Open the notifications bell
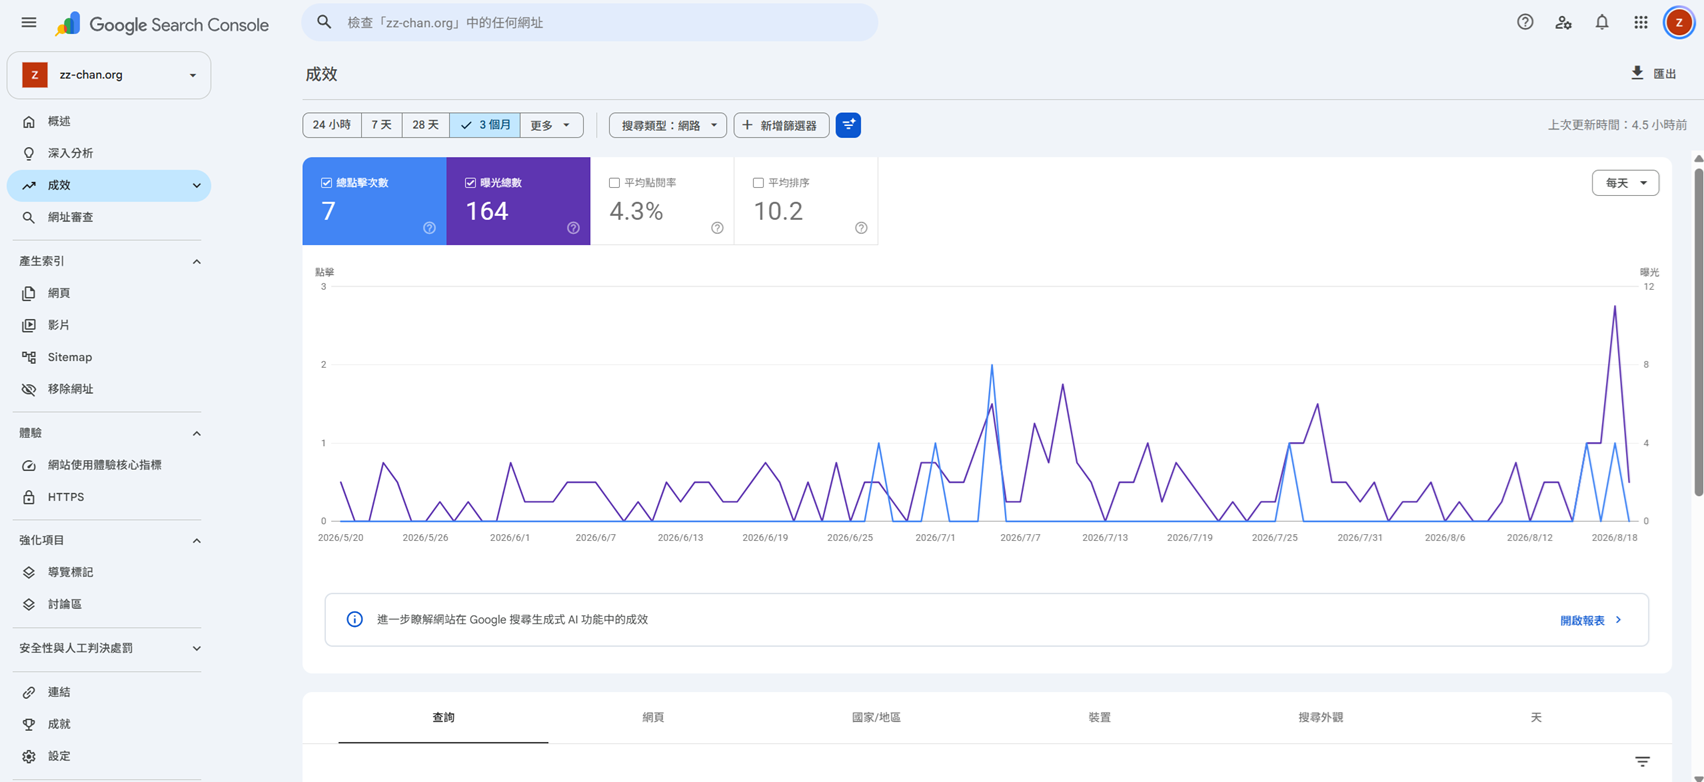The height and width of the screenshot is (782, 1704). coord(1602,22)
